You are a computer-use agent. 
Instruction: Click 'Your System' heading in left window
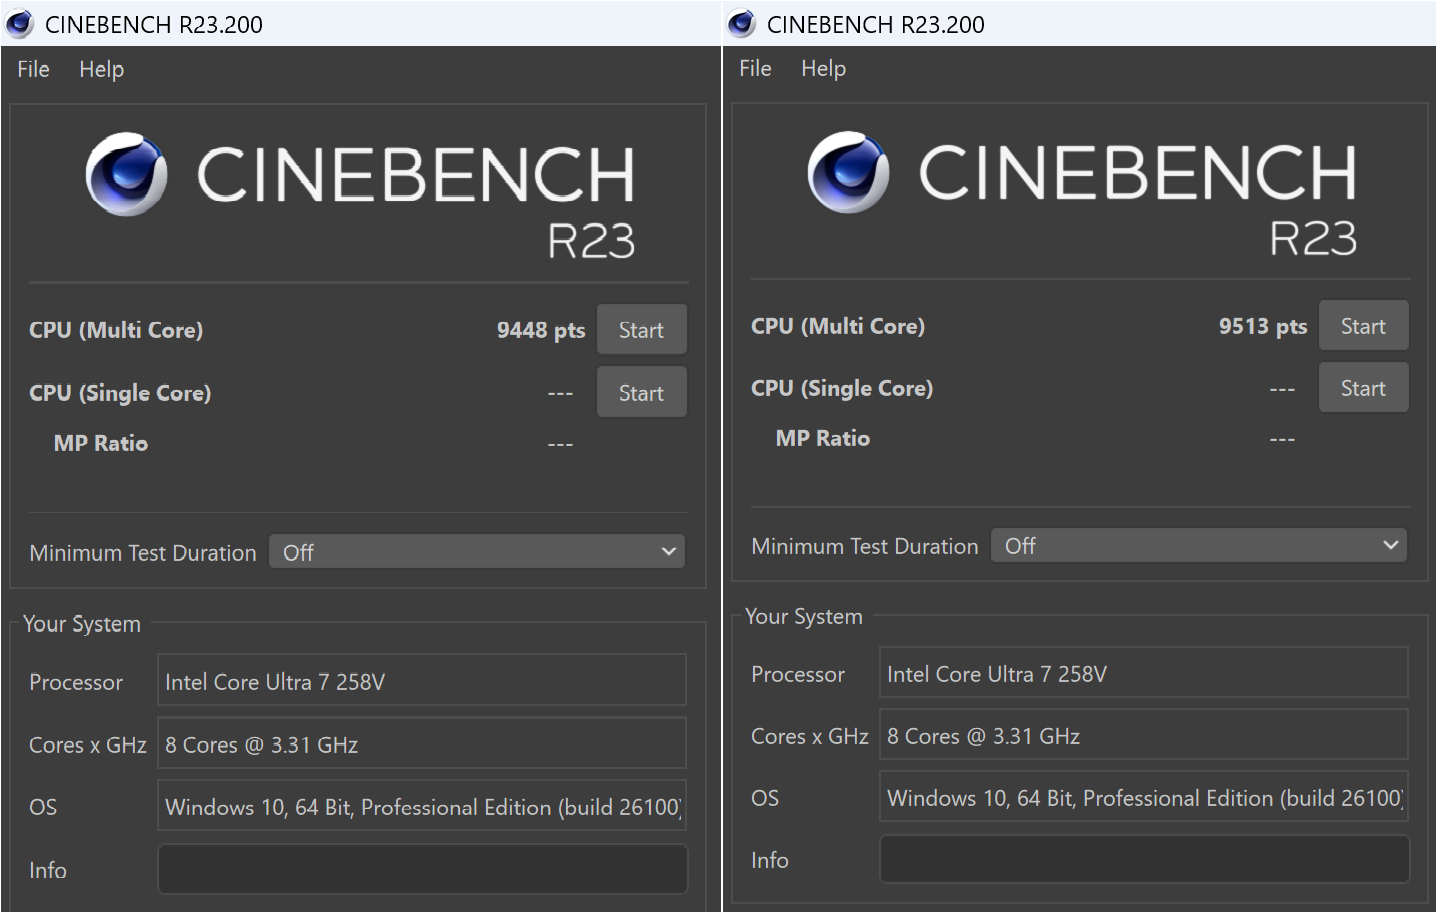82,624
